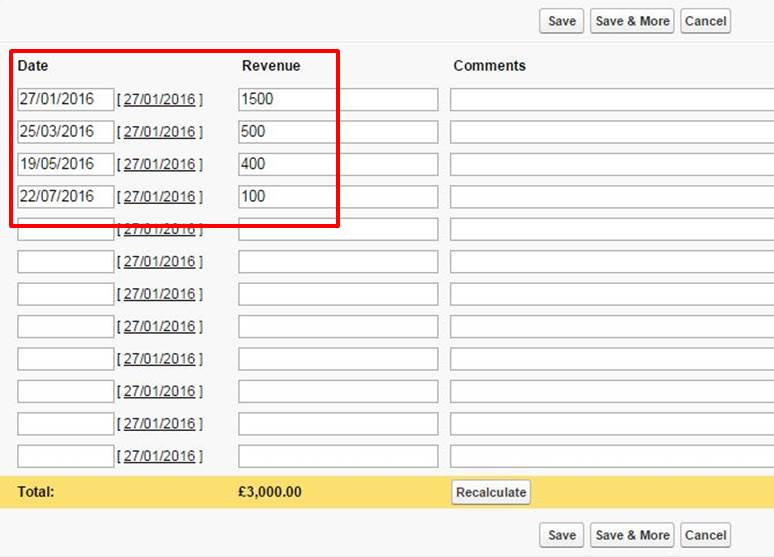The image size is (774, 557).
Task: Click the revenue field containing 1500
Action: click(338, 99)
